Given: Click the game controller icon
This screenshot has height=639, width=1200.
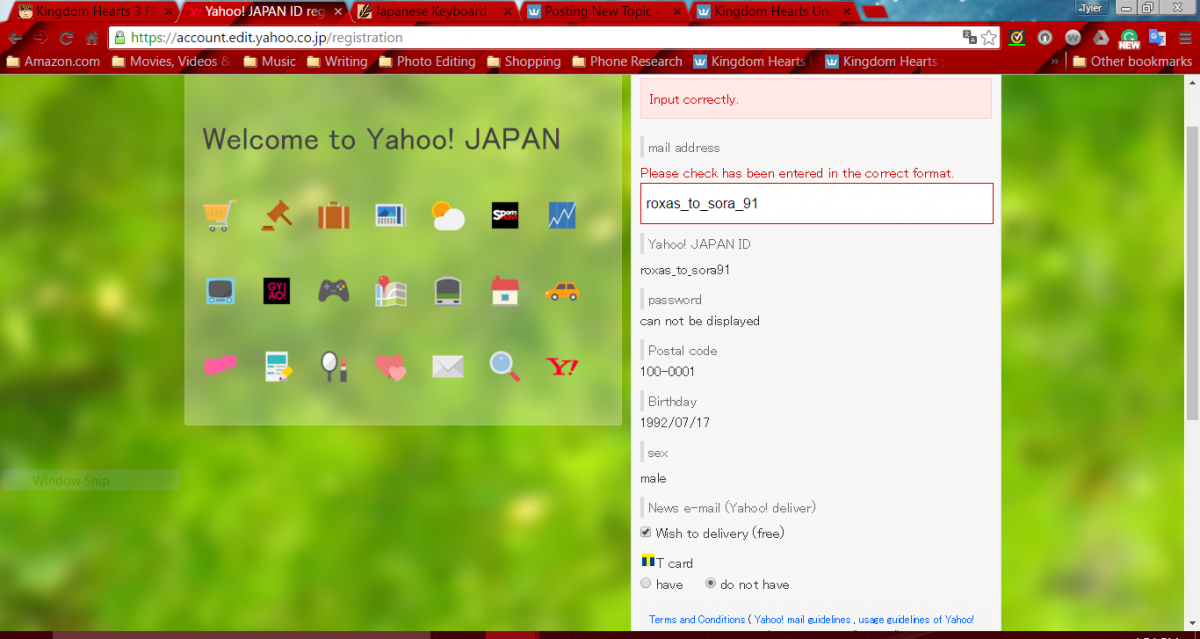Looking at the screenshot, I should click(x=333, y=291).
